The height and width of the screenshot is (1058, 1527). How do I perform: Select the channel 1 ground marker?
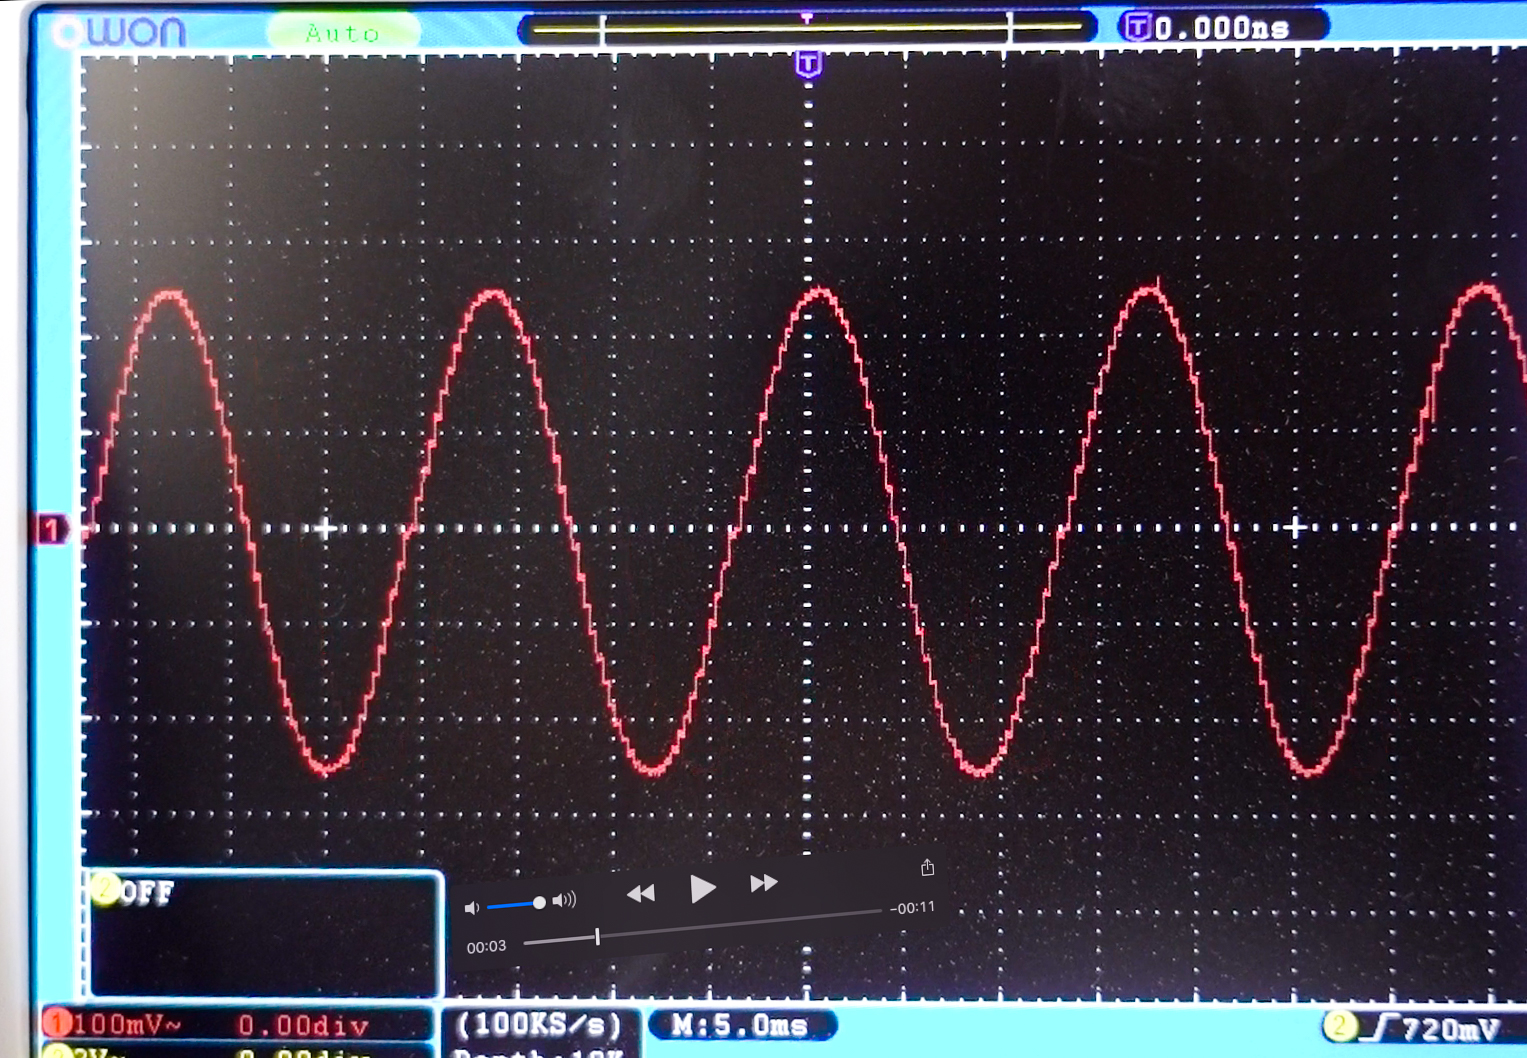[50, 529]
